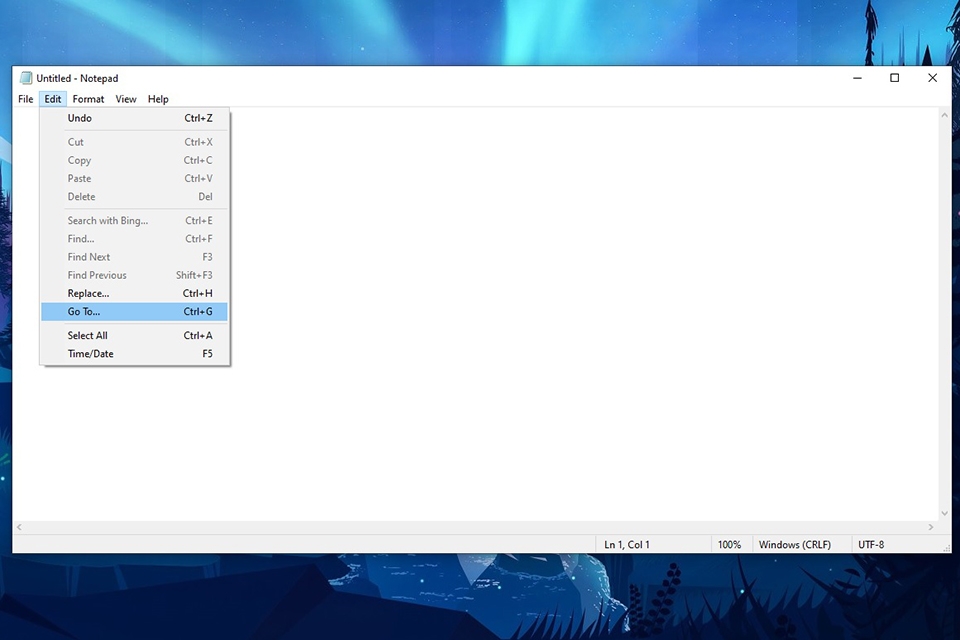
Task: Click "Find Previous" in the Edit menu
Action: coord(96,275)
